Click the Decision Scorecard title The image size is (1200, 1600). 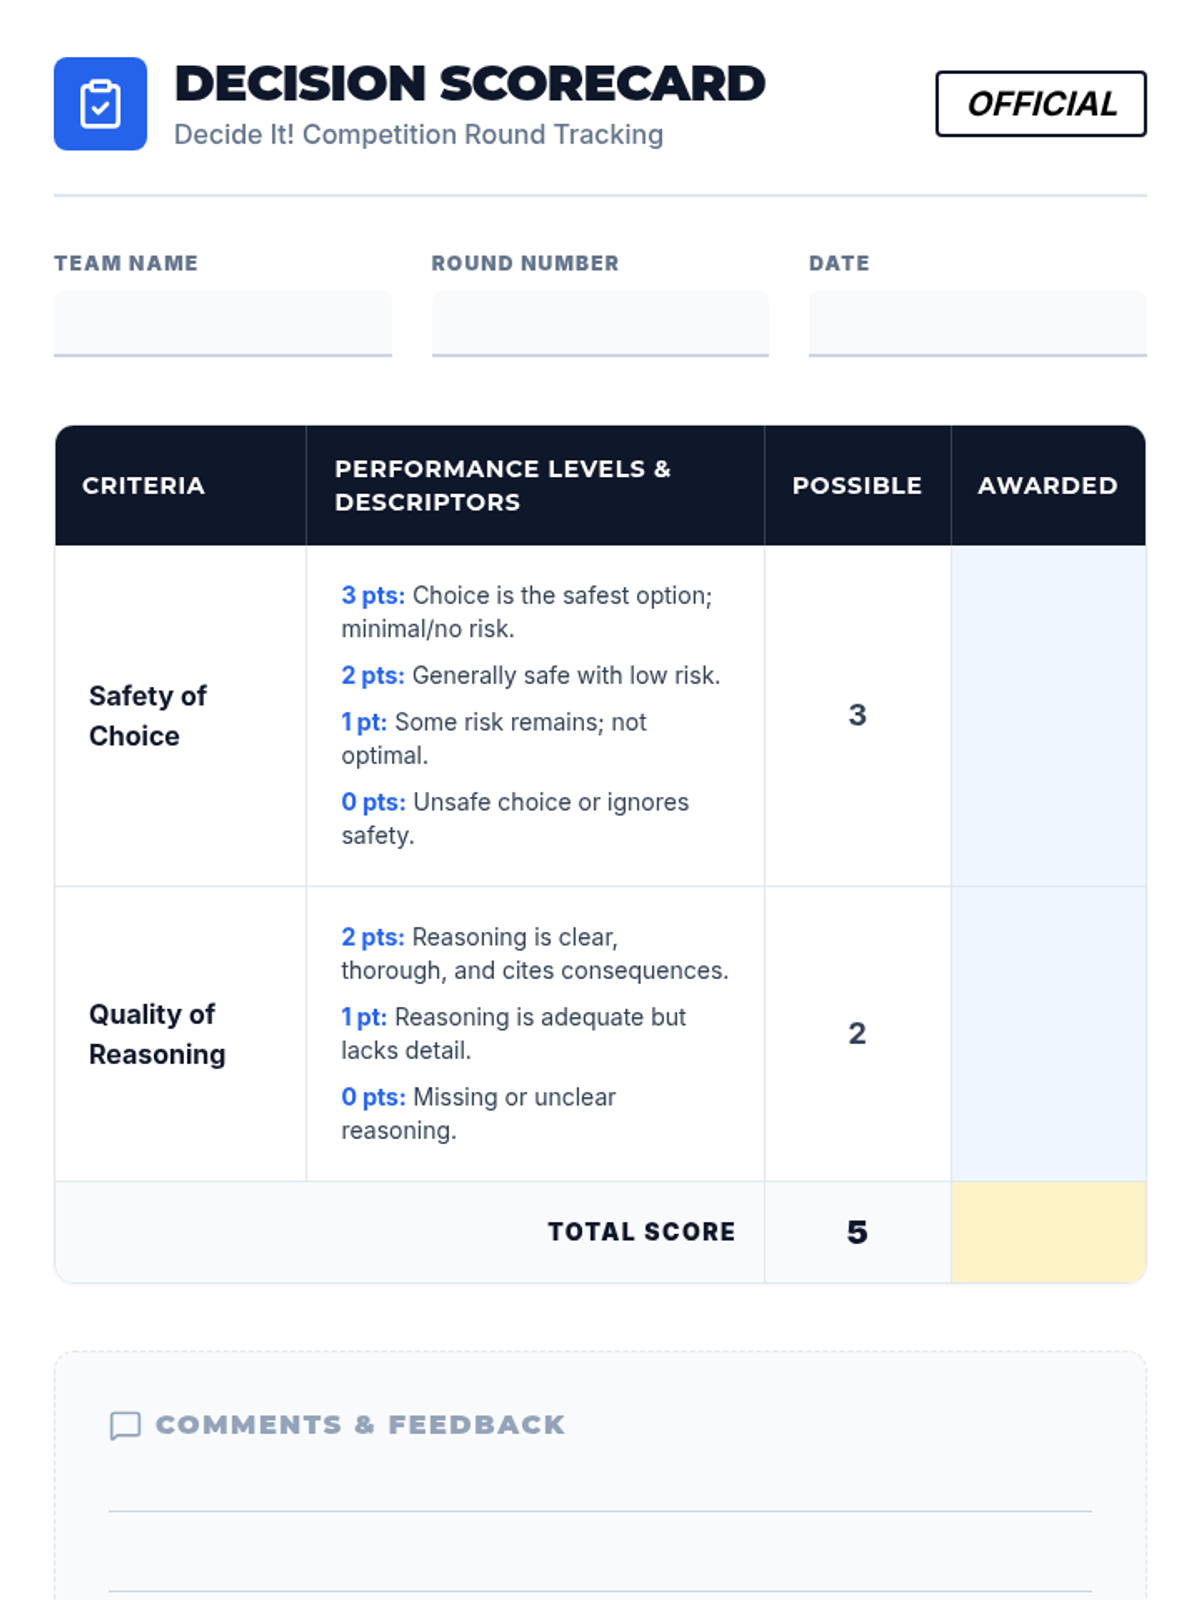470,84
